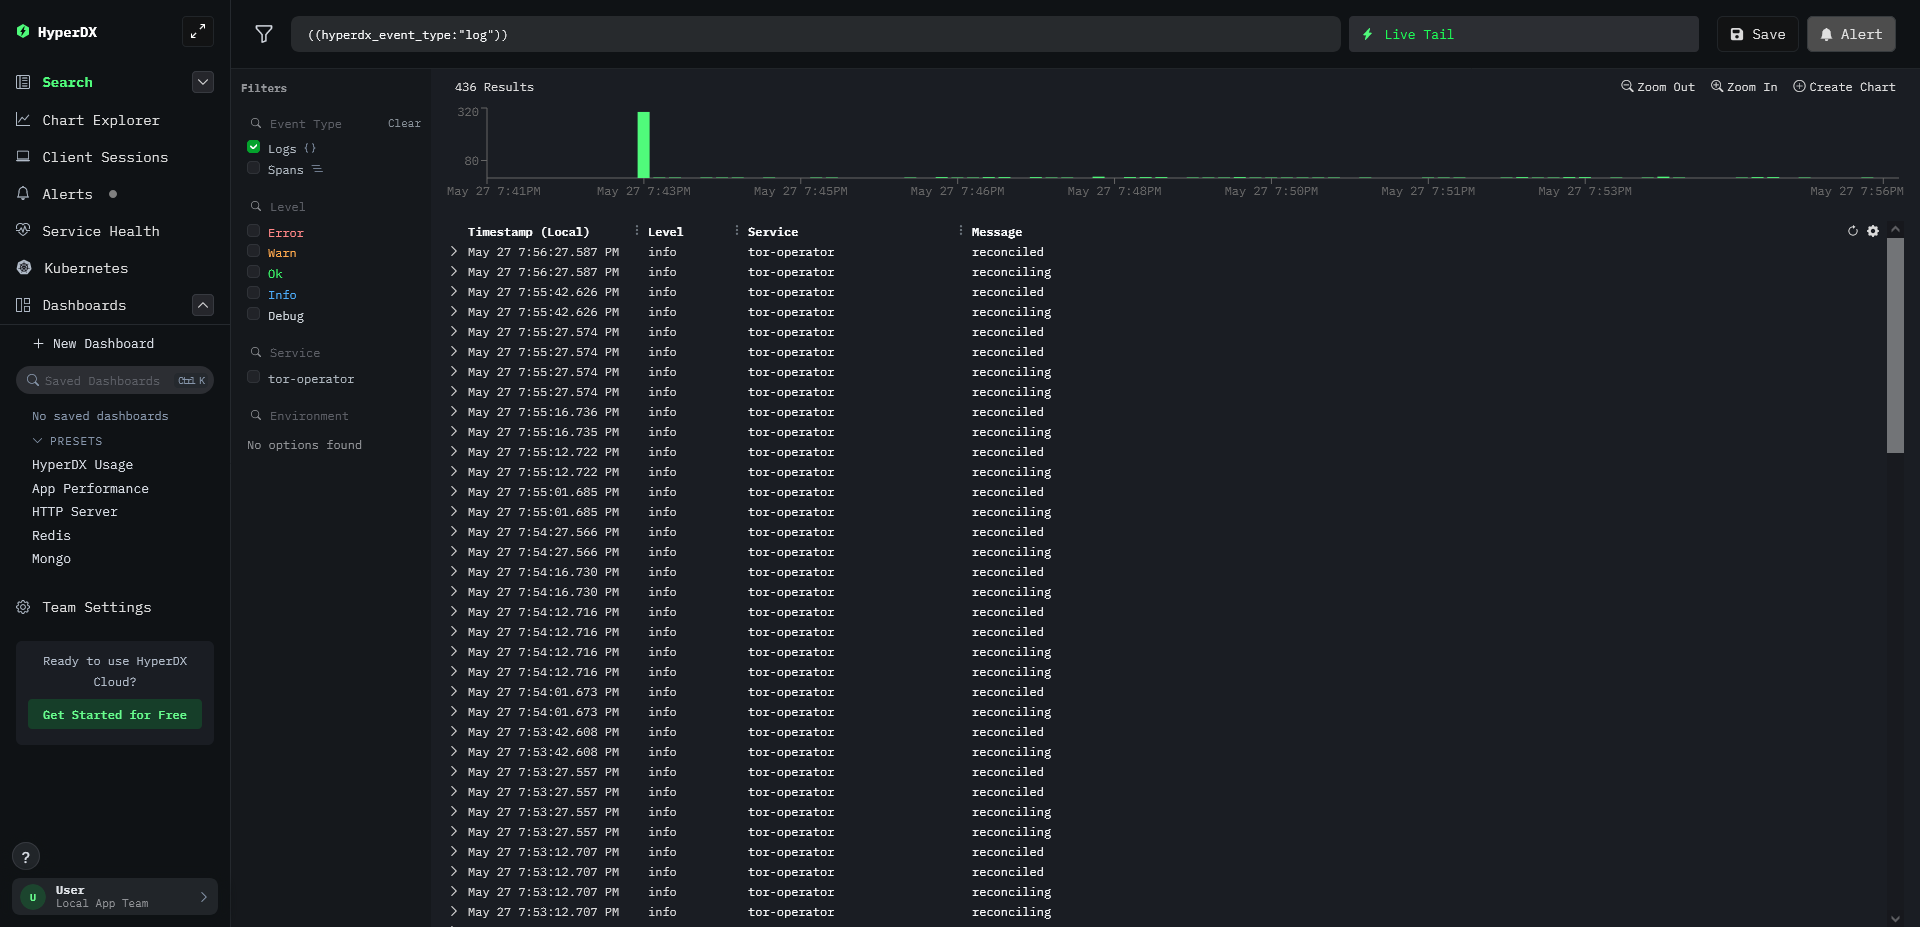The width and height of the screenshot is (1920, 927).
Task: Click the Timestamp column drag handle
Action: click(637, 231)
